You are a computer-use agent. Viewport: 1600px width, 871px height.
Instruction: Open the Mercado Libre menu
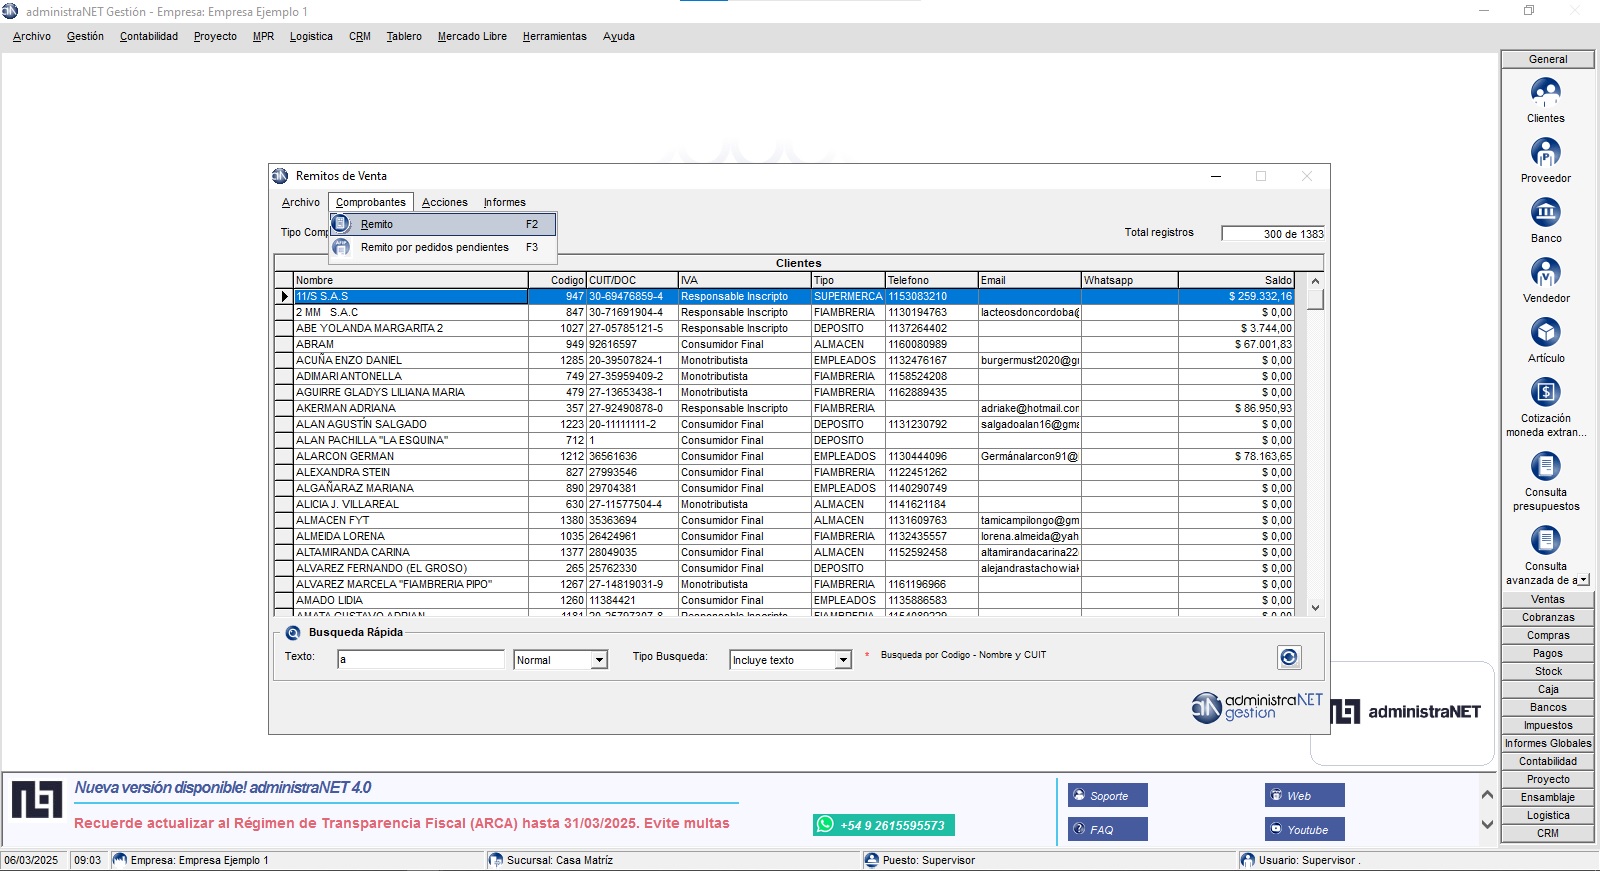coord(472,37)
